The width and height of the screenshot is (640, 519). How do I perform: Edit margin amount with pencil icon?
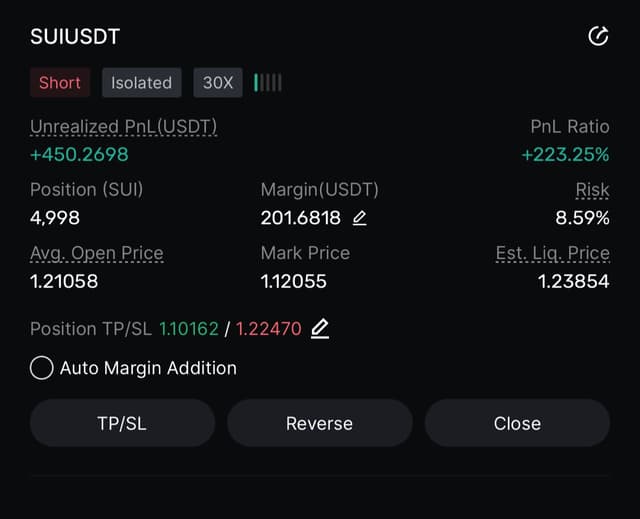tap(360, 217)
